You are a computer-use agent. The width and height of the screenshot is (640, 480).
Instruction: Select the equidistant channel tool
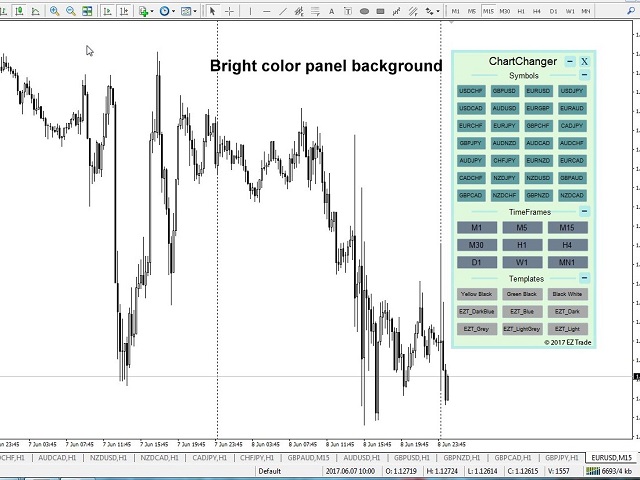(299, 11)
